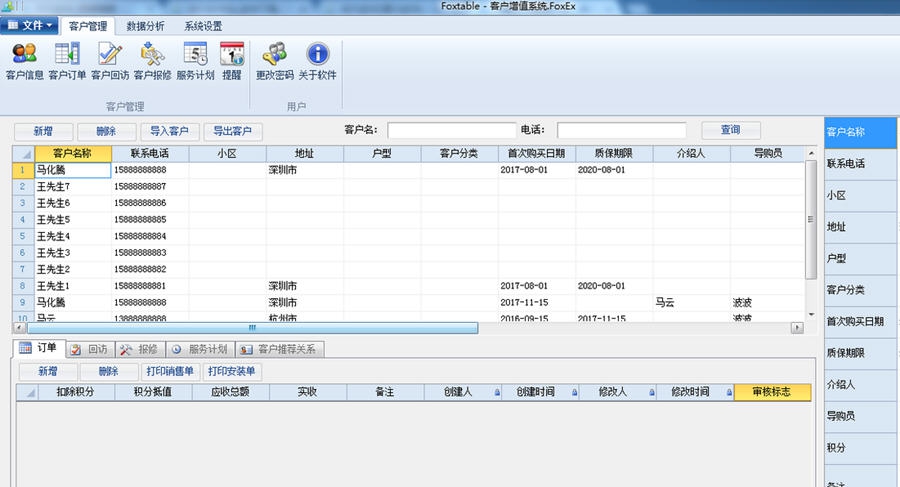900x487 pixels.
Task: Switch to the 数据分析 ribbon tab
Action: click(x=145, y=26)
